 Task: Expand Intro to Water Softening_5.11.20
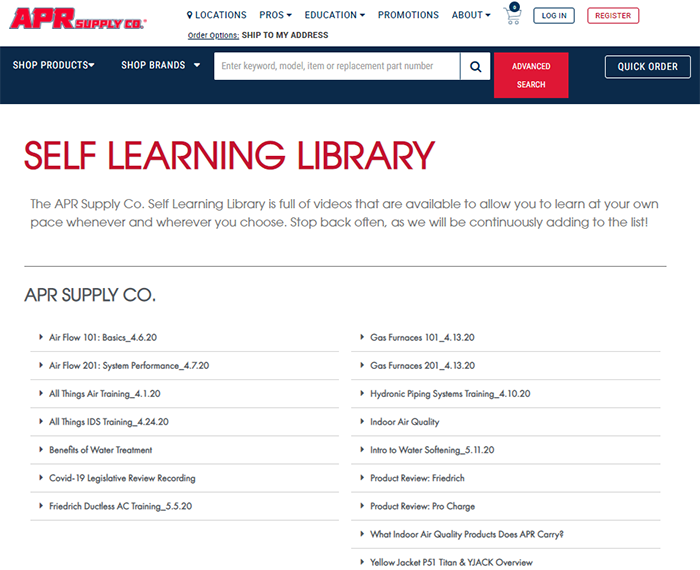pos(505,450)
